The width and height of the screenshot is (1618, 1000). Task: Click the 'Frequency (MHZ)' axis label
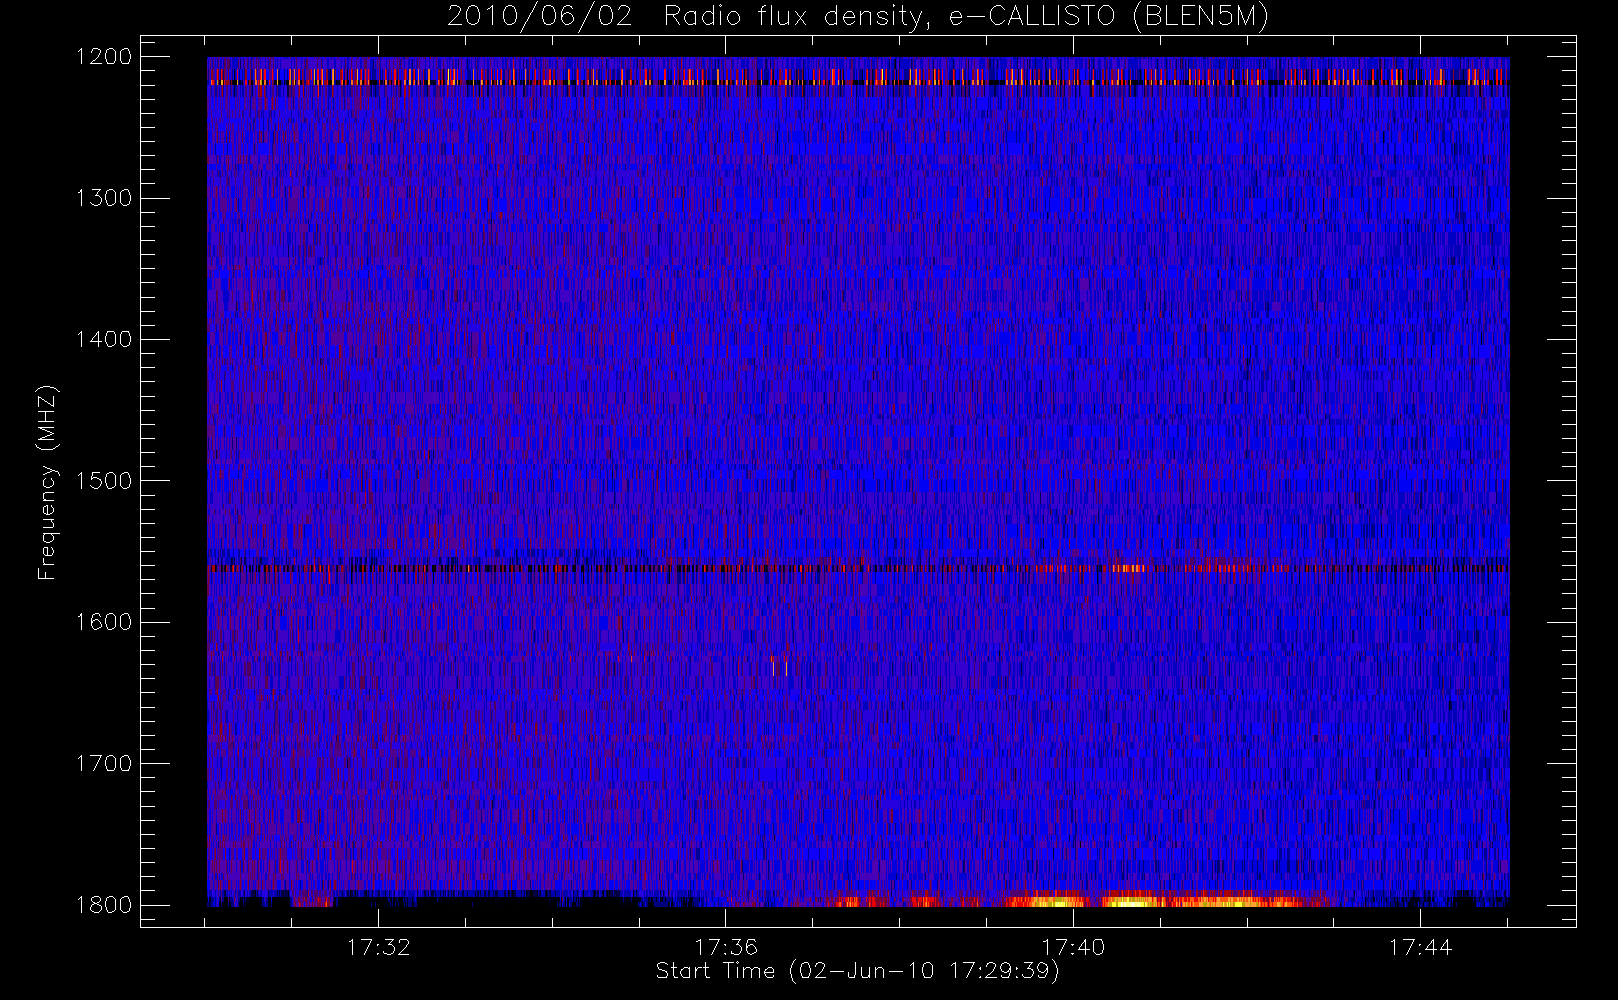[x=47, y=482]
